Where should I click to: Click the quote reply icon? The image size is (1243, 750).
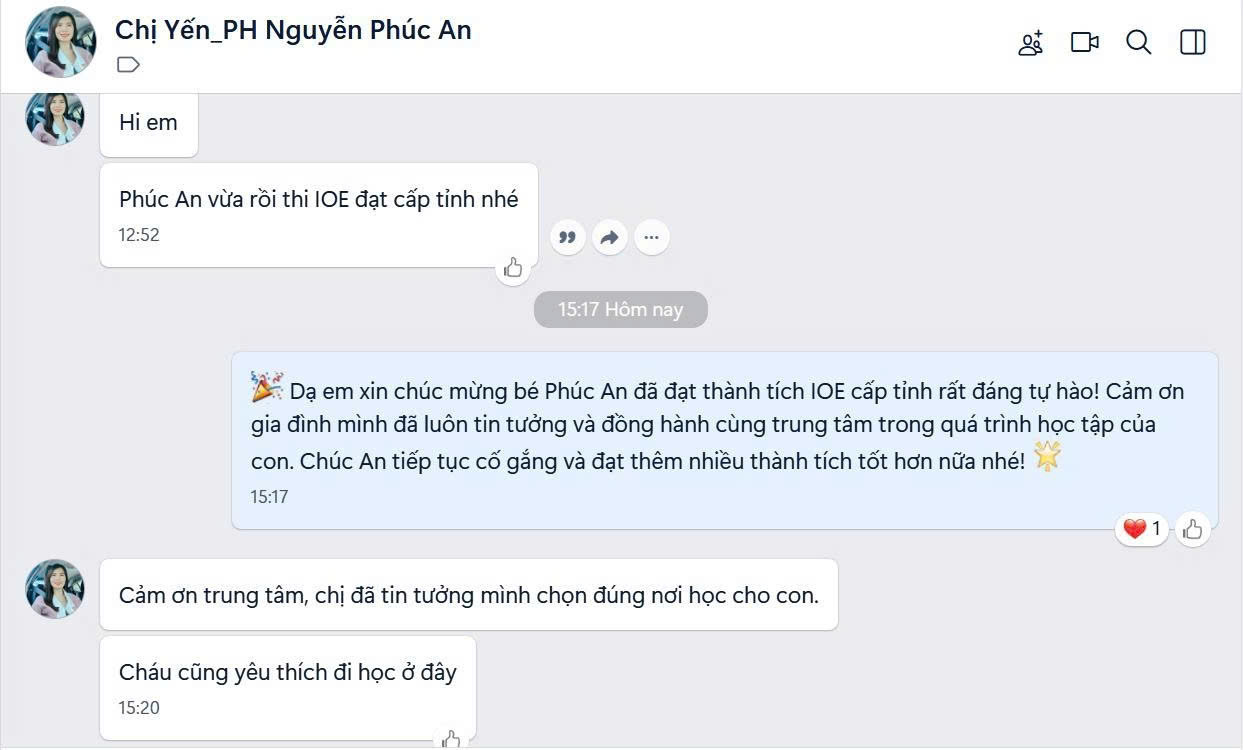pos(568,237)
